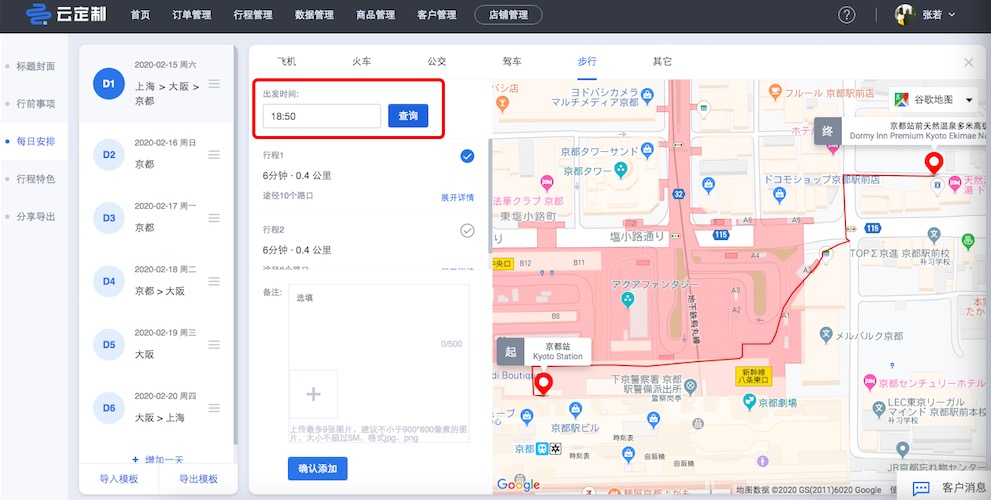Click the 导入模板 button
991x500 pixels.
coord(118,479)
